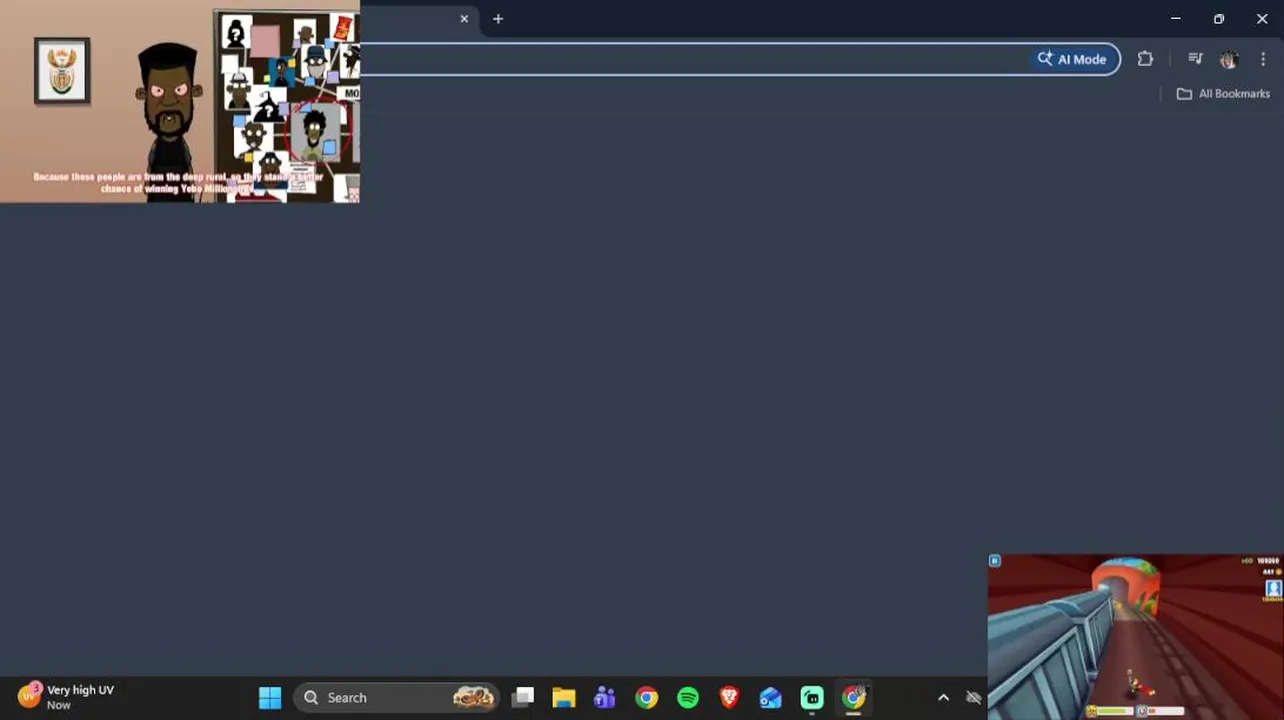Open Task View from the taskbar

click(x=523, y=698)
